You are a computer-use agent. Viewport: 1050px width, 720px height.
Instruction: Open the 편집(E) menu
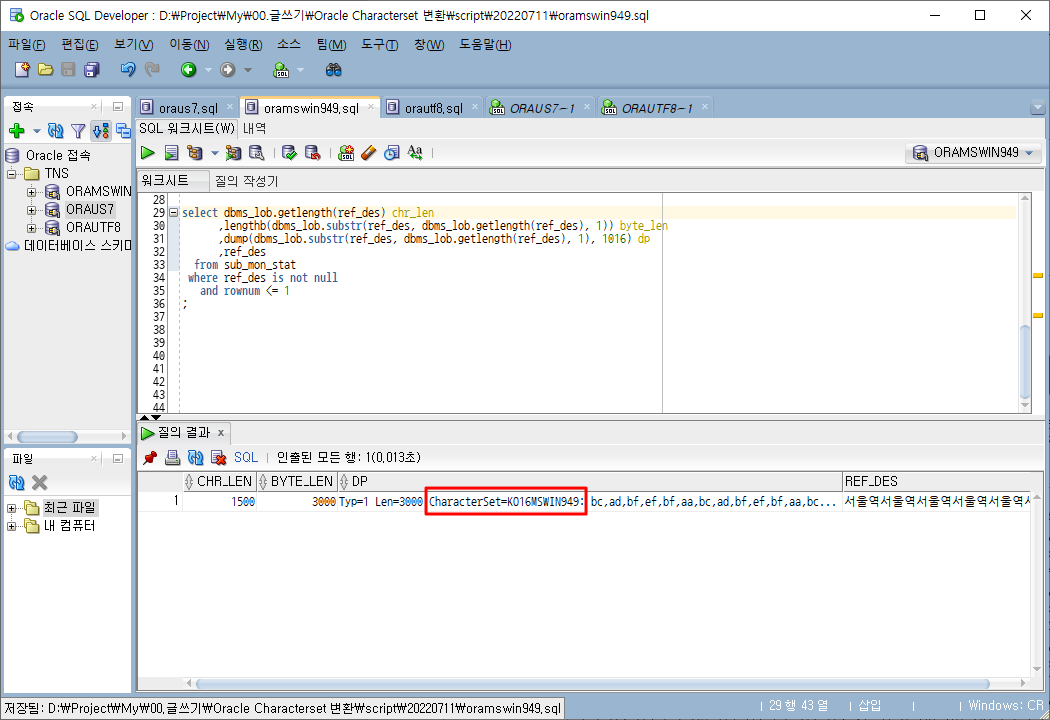(x=80, y=45)
